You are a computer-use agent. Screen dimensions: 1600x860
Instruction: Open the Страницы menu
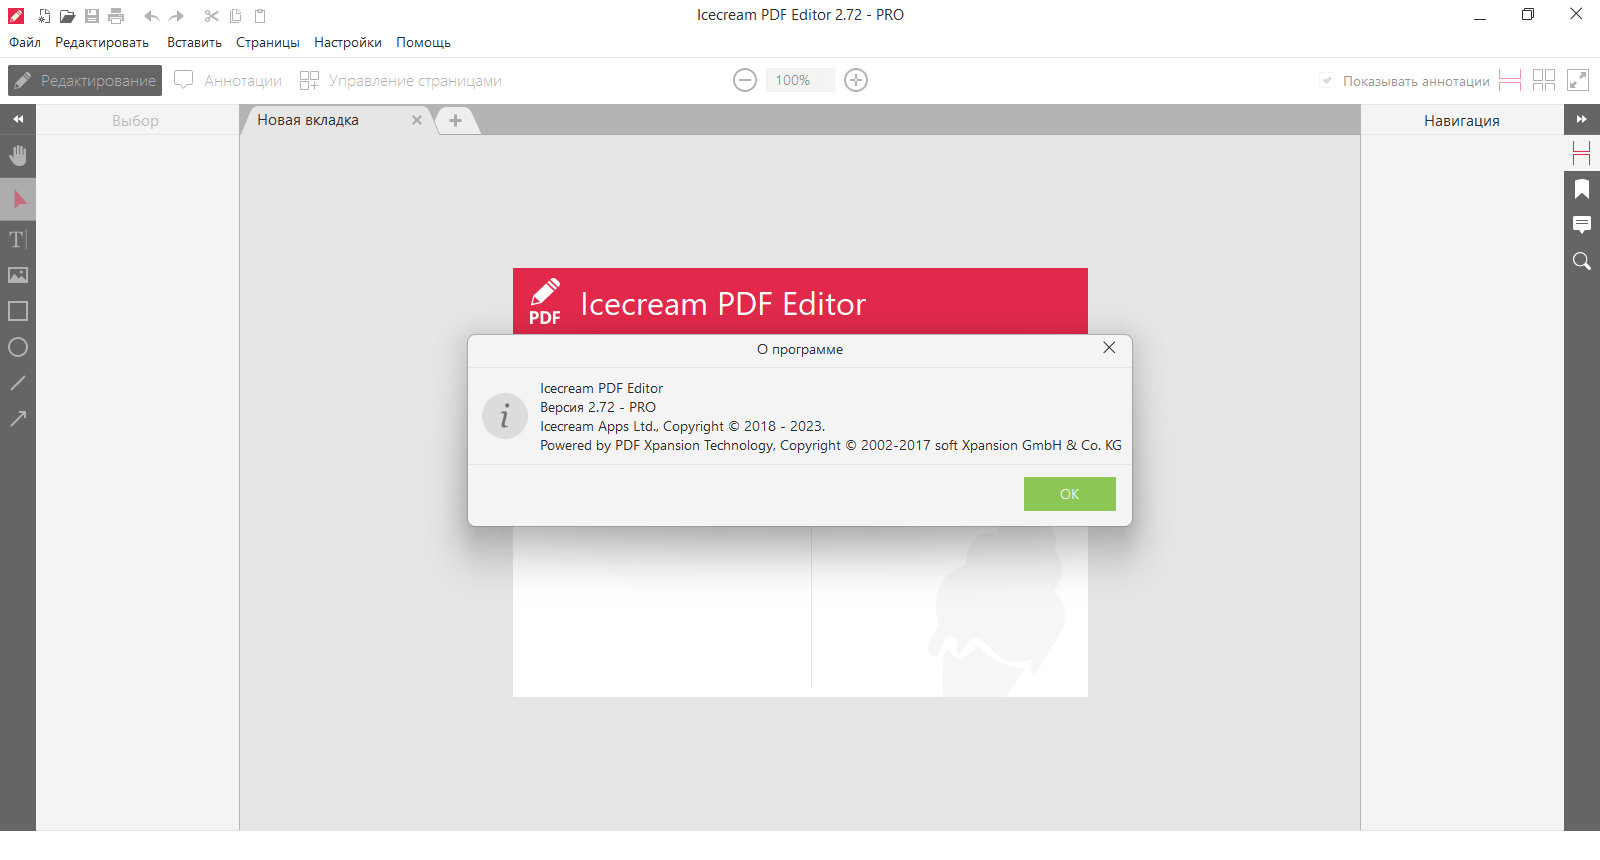[268, 42]
